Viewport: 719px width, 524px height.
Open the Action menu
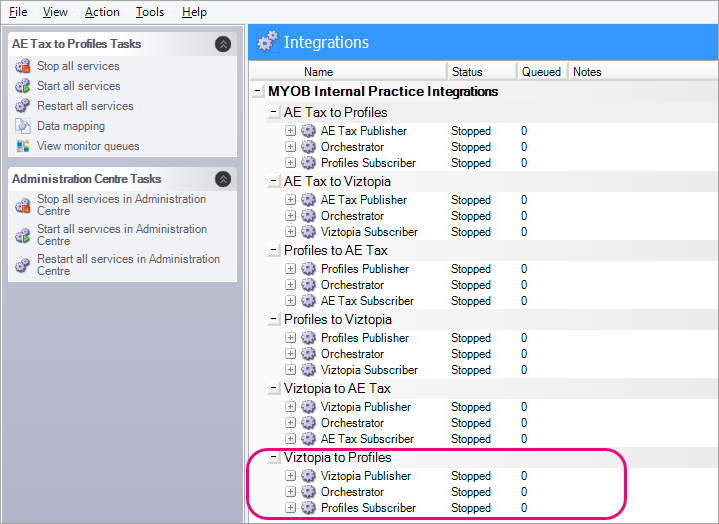point(102,12)
